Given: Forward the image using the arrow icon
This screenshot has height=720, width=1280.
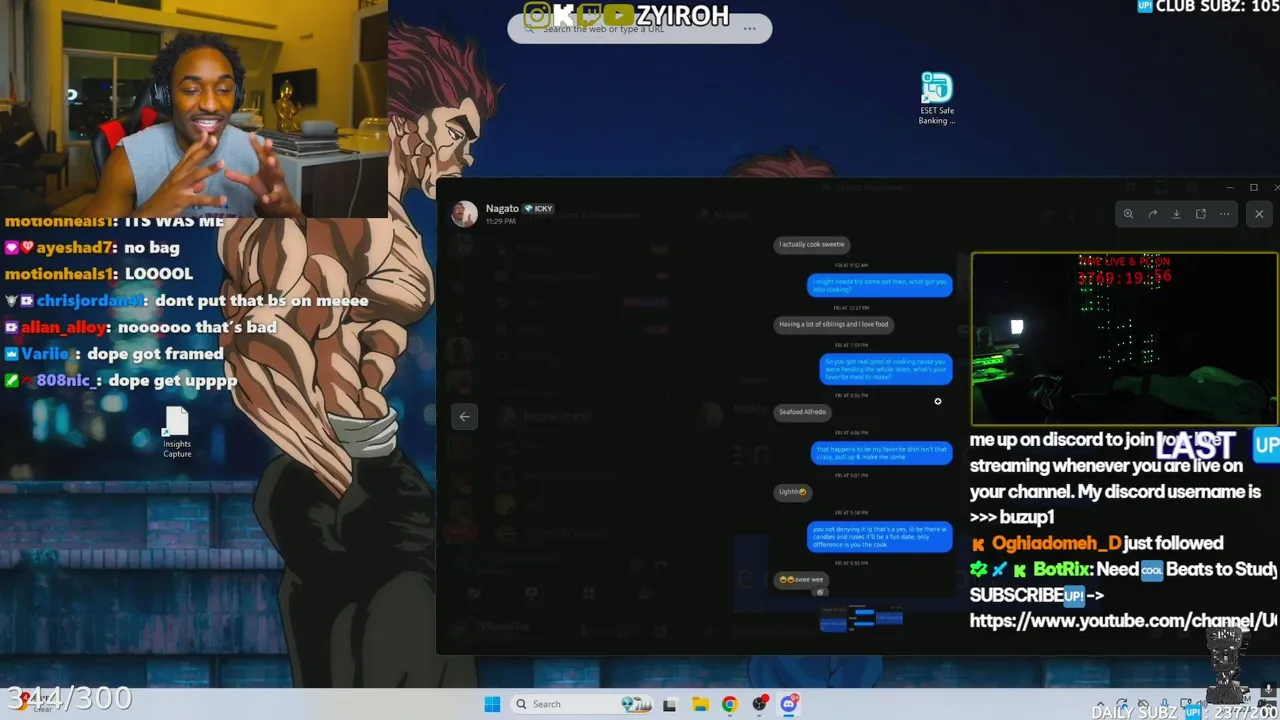Looking at the screenshot, I should [x=1152, y=214].
